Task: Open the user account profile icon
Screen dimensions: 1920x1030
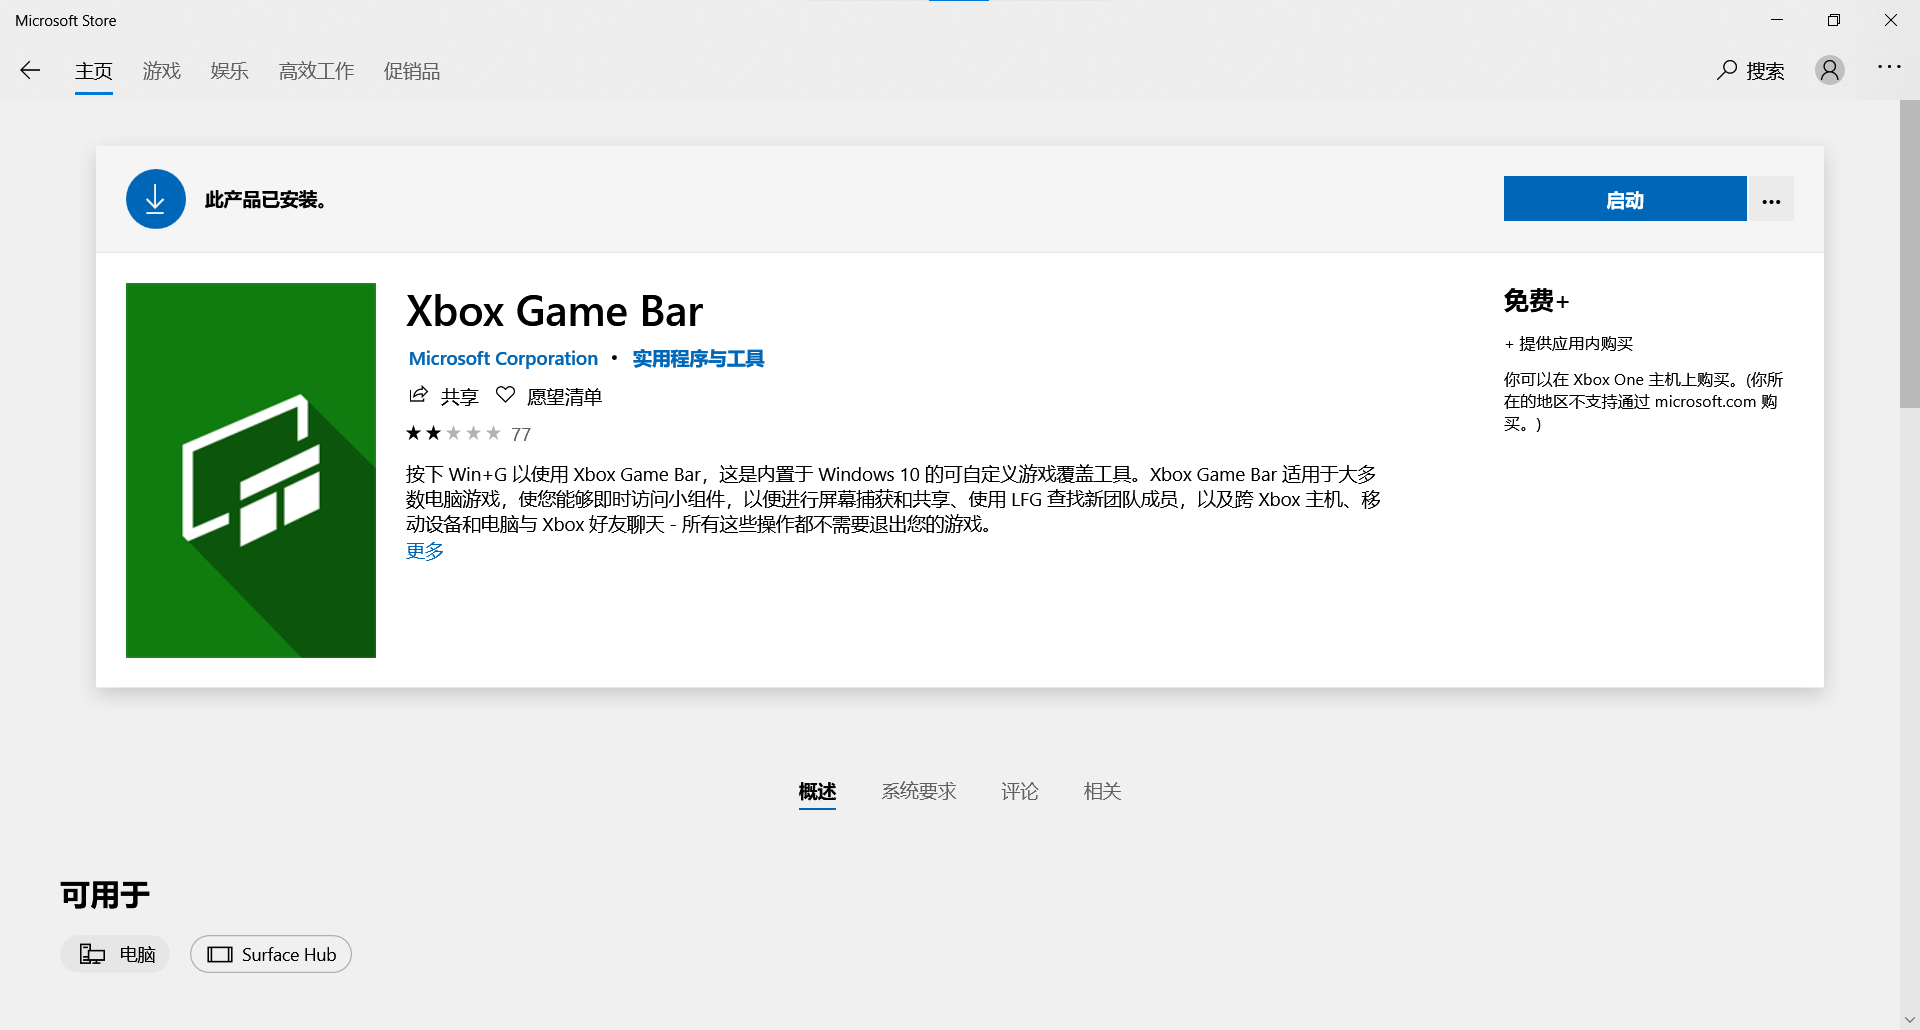Action: coord(1830,70)
